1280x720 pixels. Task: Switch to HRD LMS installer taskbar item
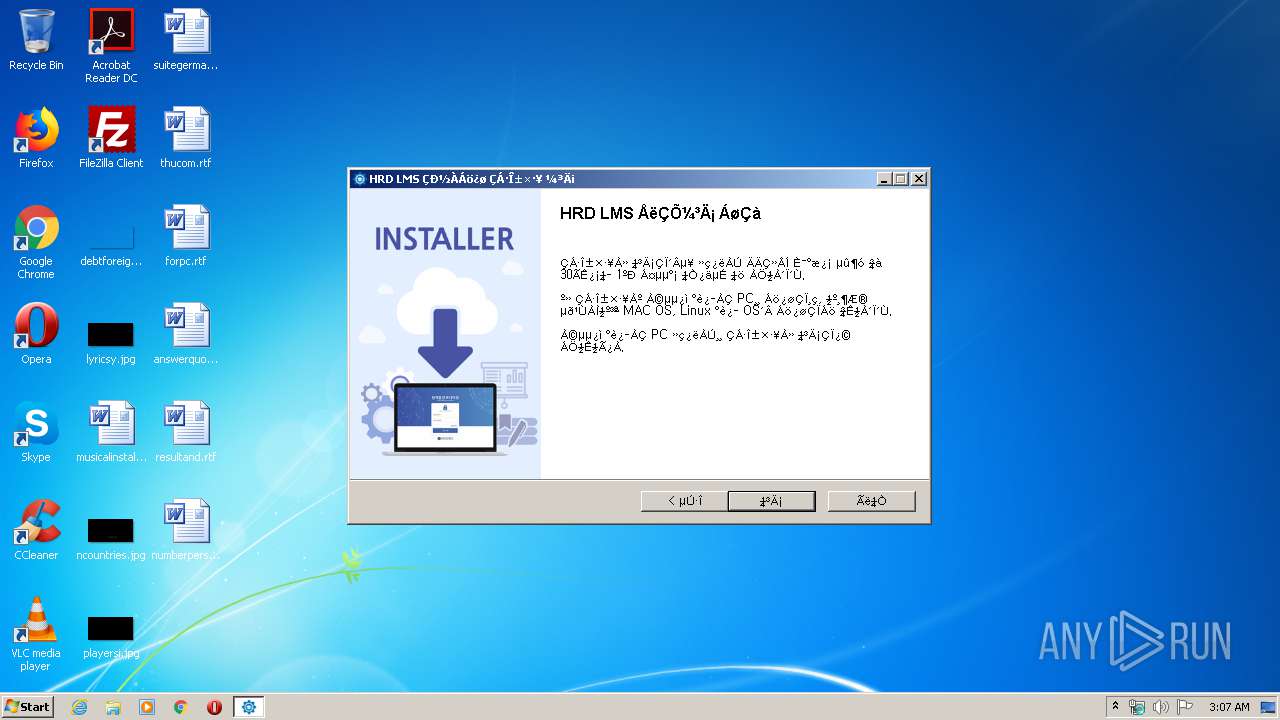[x=248, y=707]
